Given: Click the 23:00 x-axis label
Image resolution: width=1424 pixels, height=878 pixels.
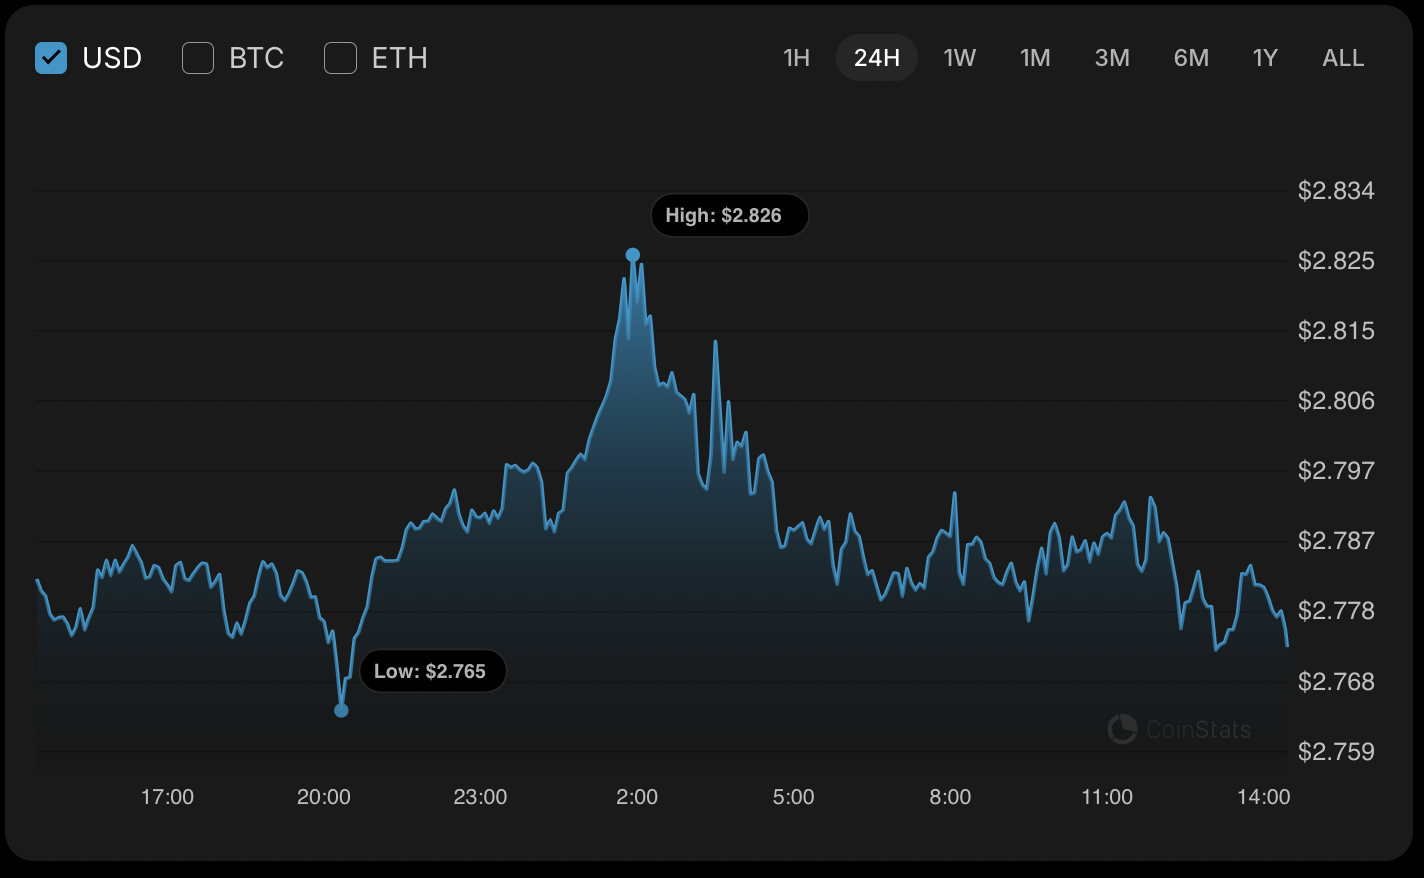Looking at the screenshot, I should click(x=480, y=797).
